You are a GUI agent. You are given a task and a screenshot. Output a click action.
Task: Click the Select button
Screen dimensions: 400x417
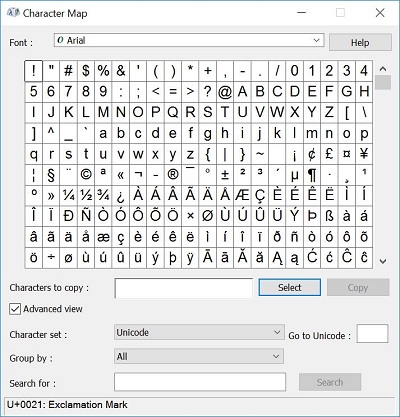(290, 287)
